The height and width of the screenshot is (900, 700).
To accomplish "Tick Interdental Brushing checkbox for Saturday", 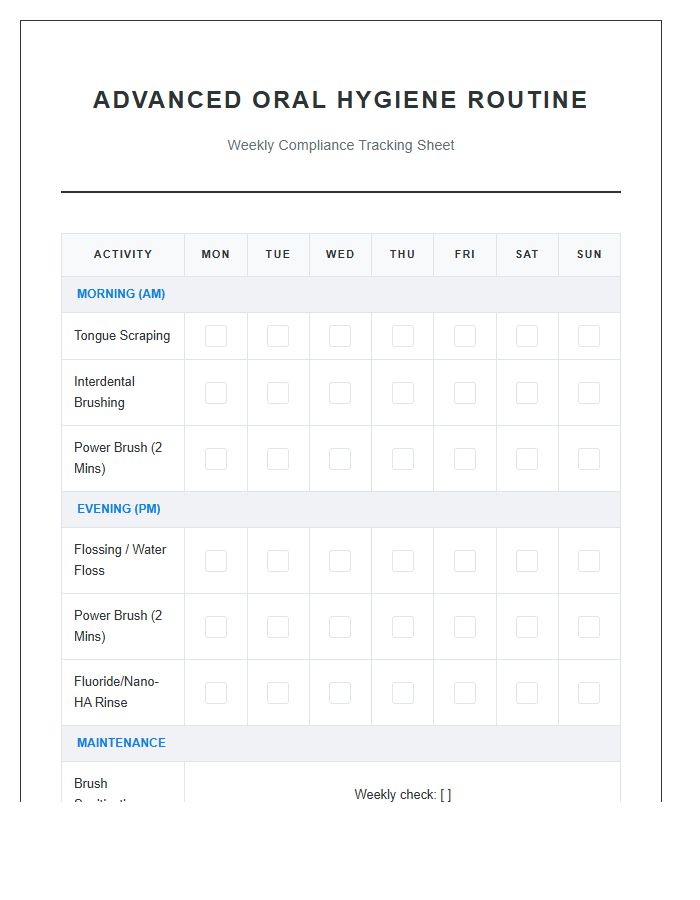I will (x=527, y=393).
